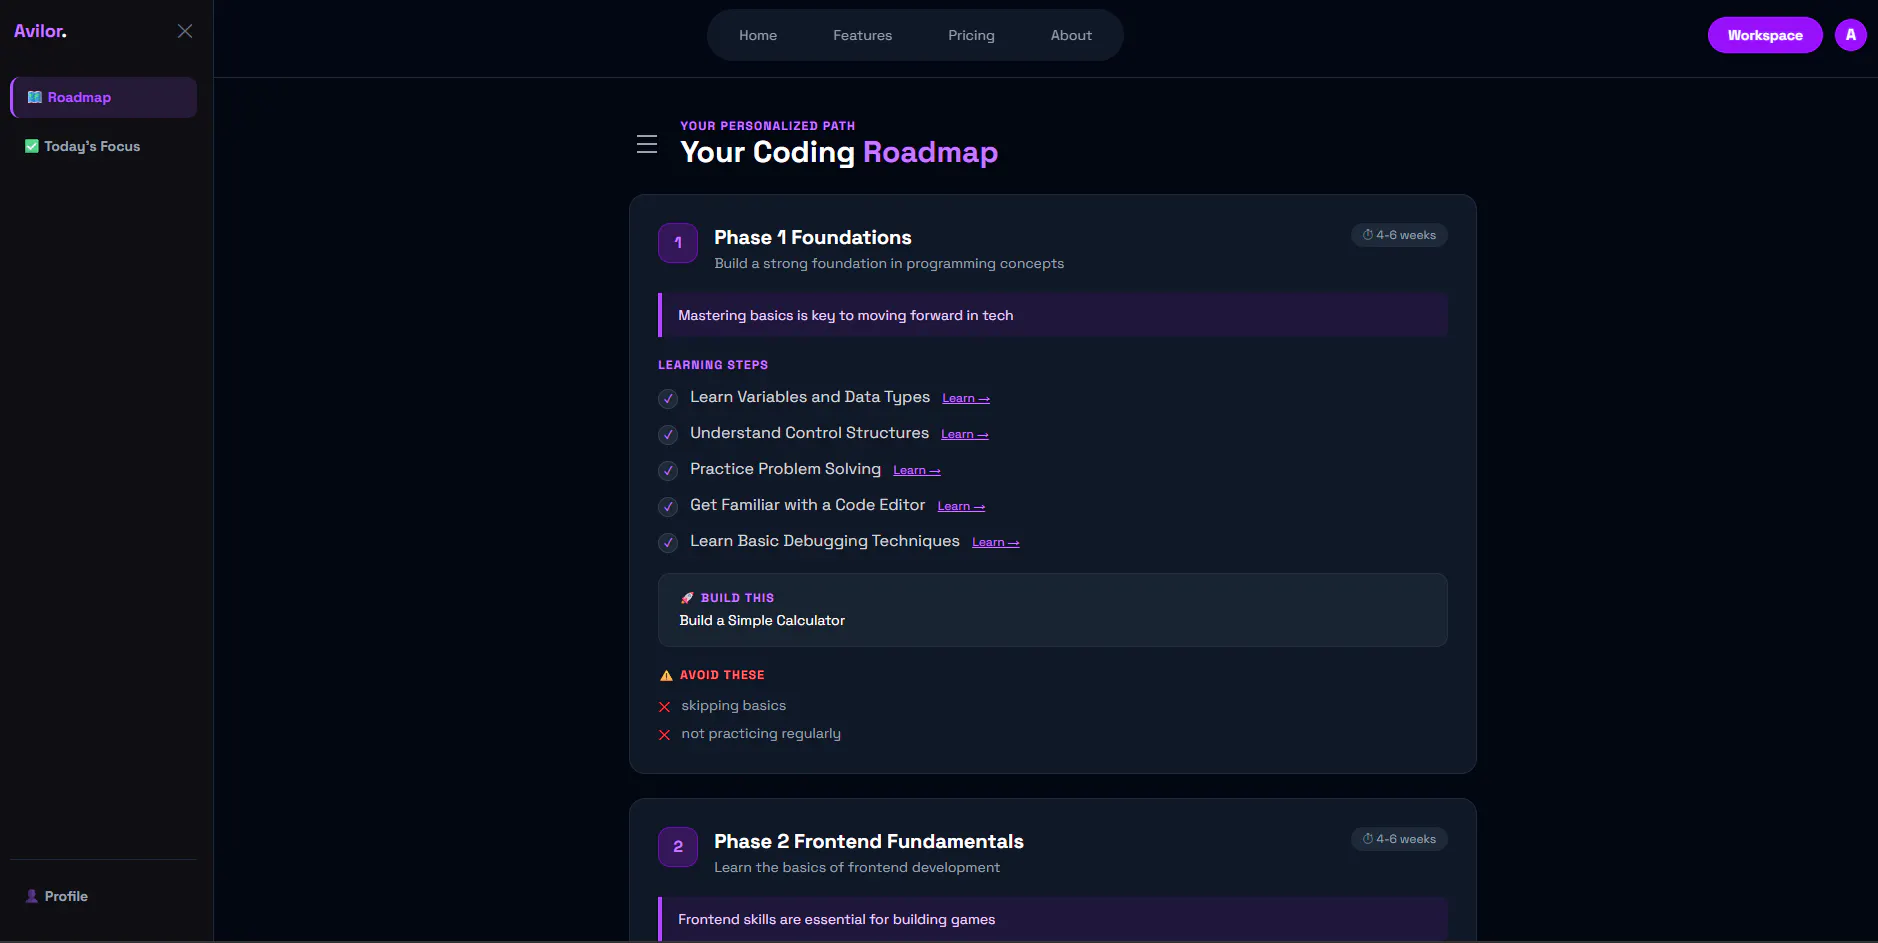Open the Features nav link

click(862, 35)
